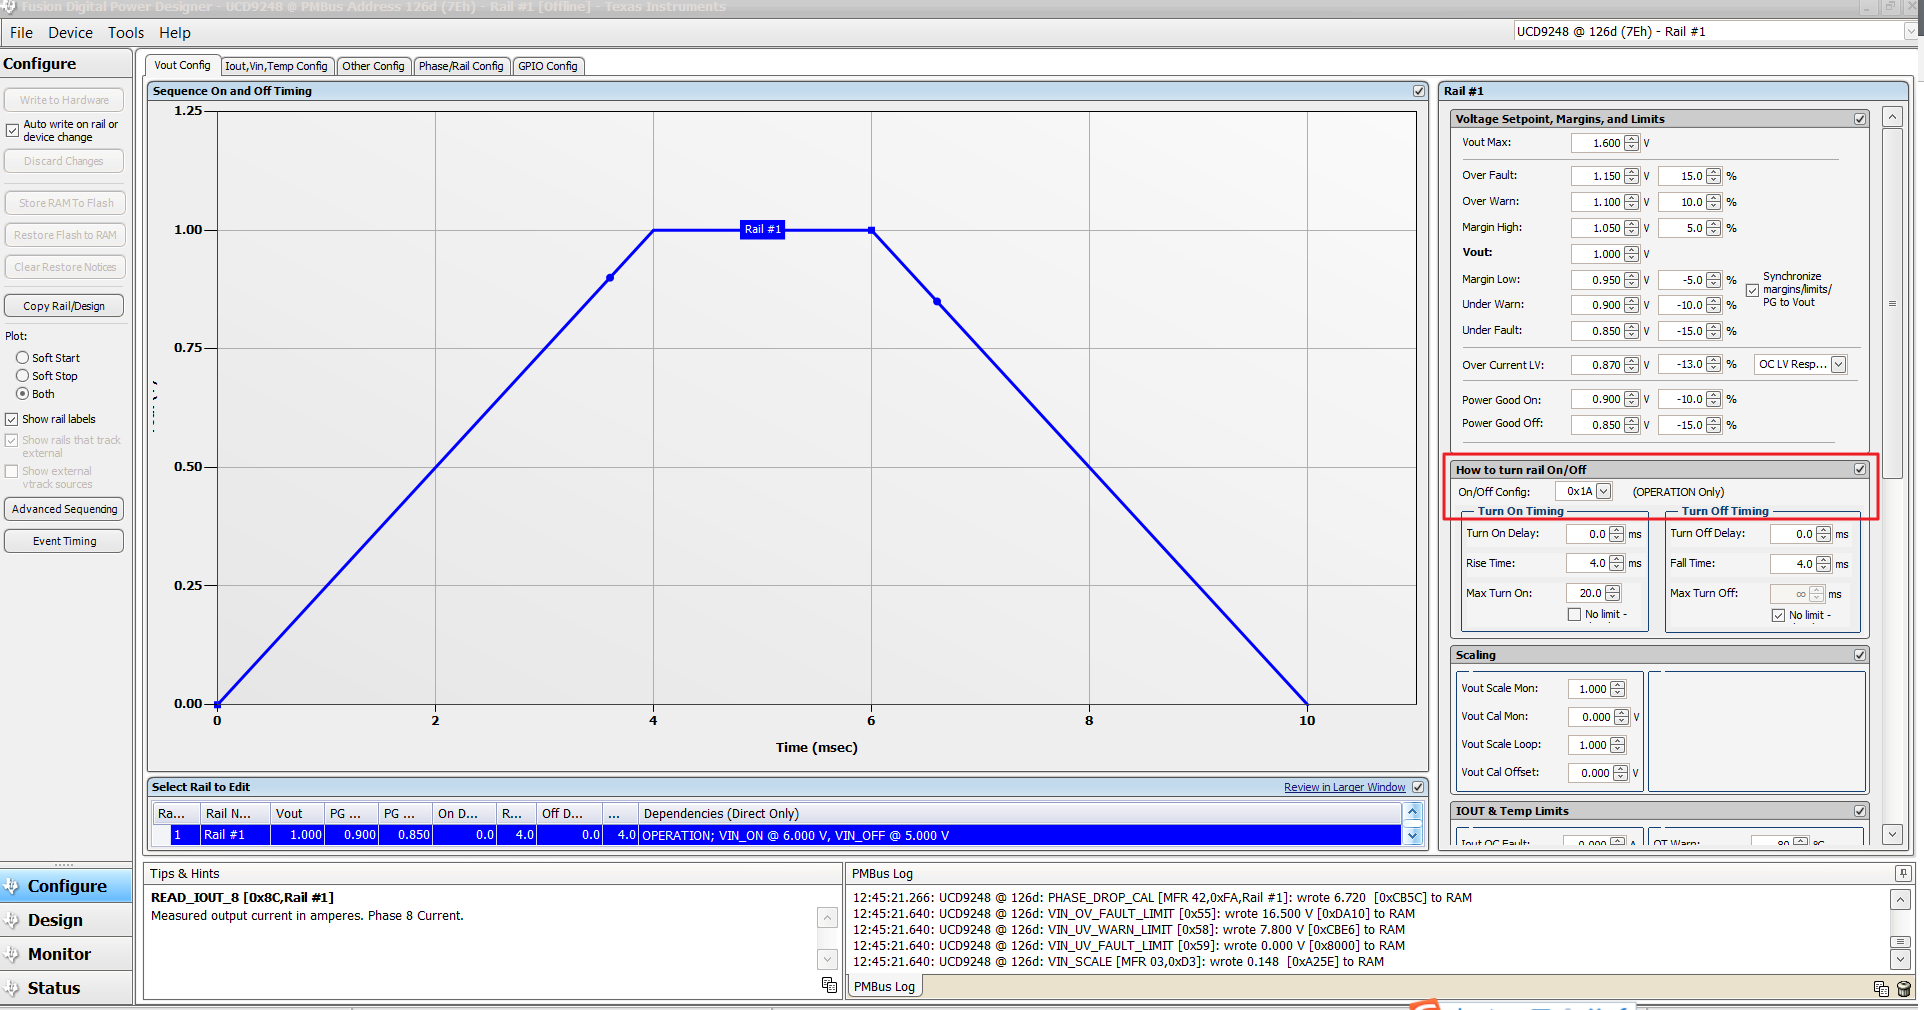Adjust the Over Fault voltage spinner
1924x1010 pixels.
[x=1632, y=176]
